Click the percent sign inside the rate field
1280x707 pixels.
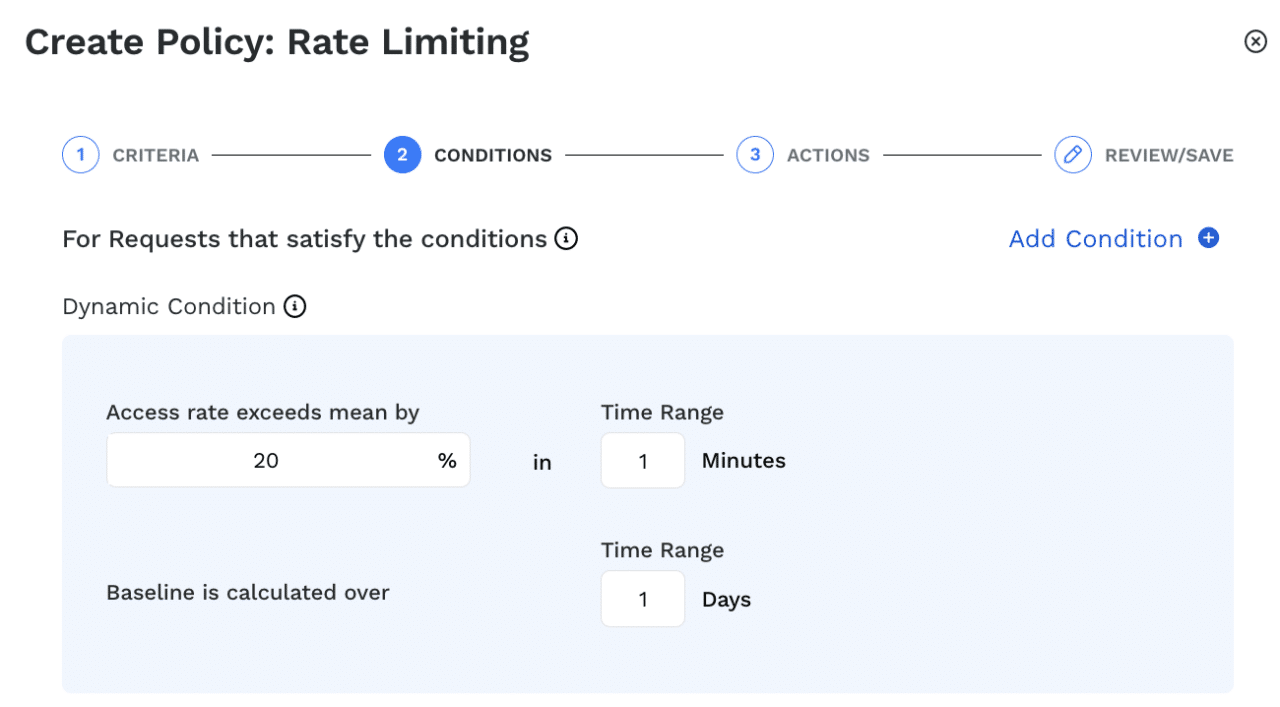447,459
